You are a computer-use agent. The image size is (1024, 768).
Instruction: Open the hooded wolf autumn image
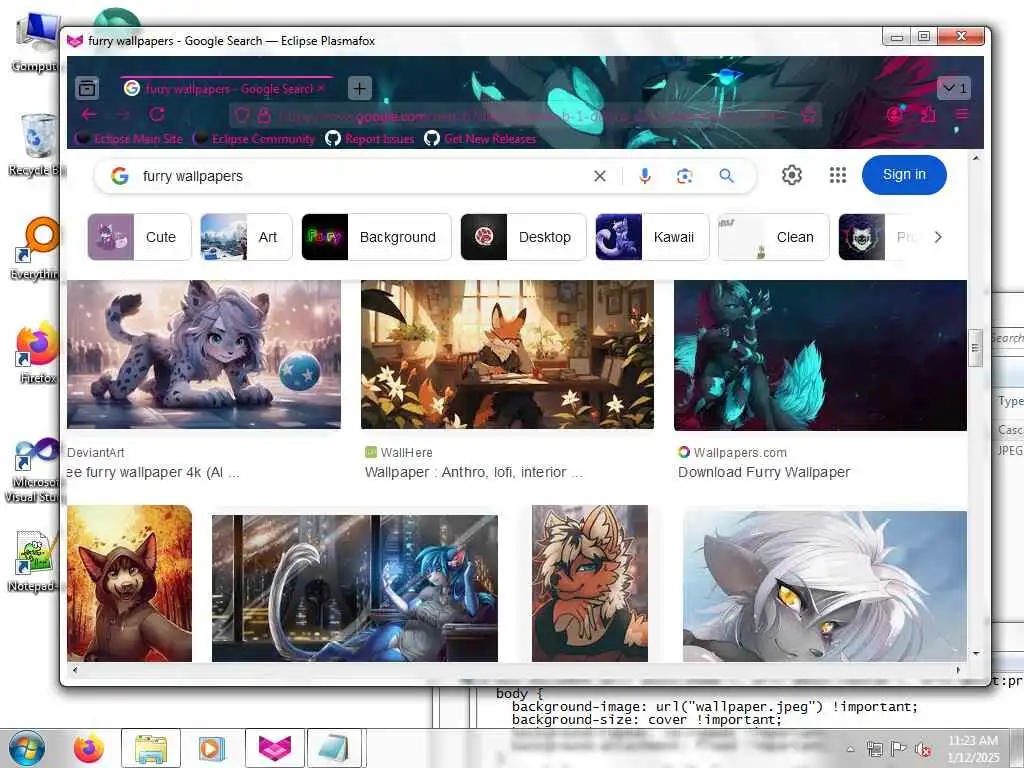tap(129, 583)
